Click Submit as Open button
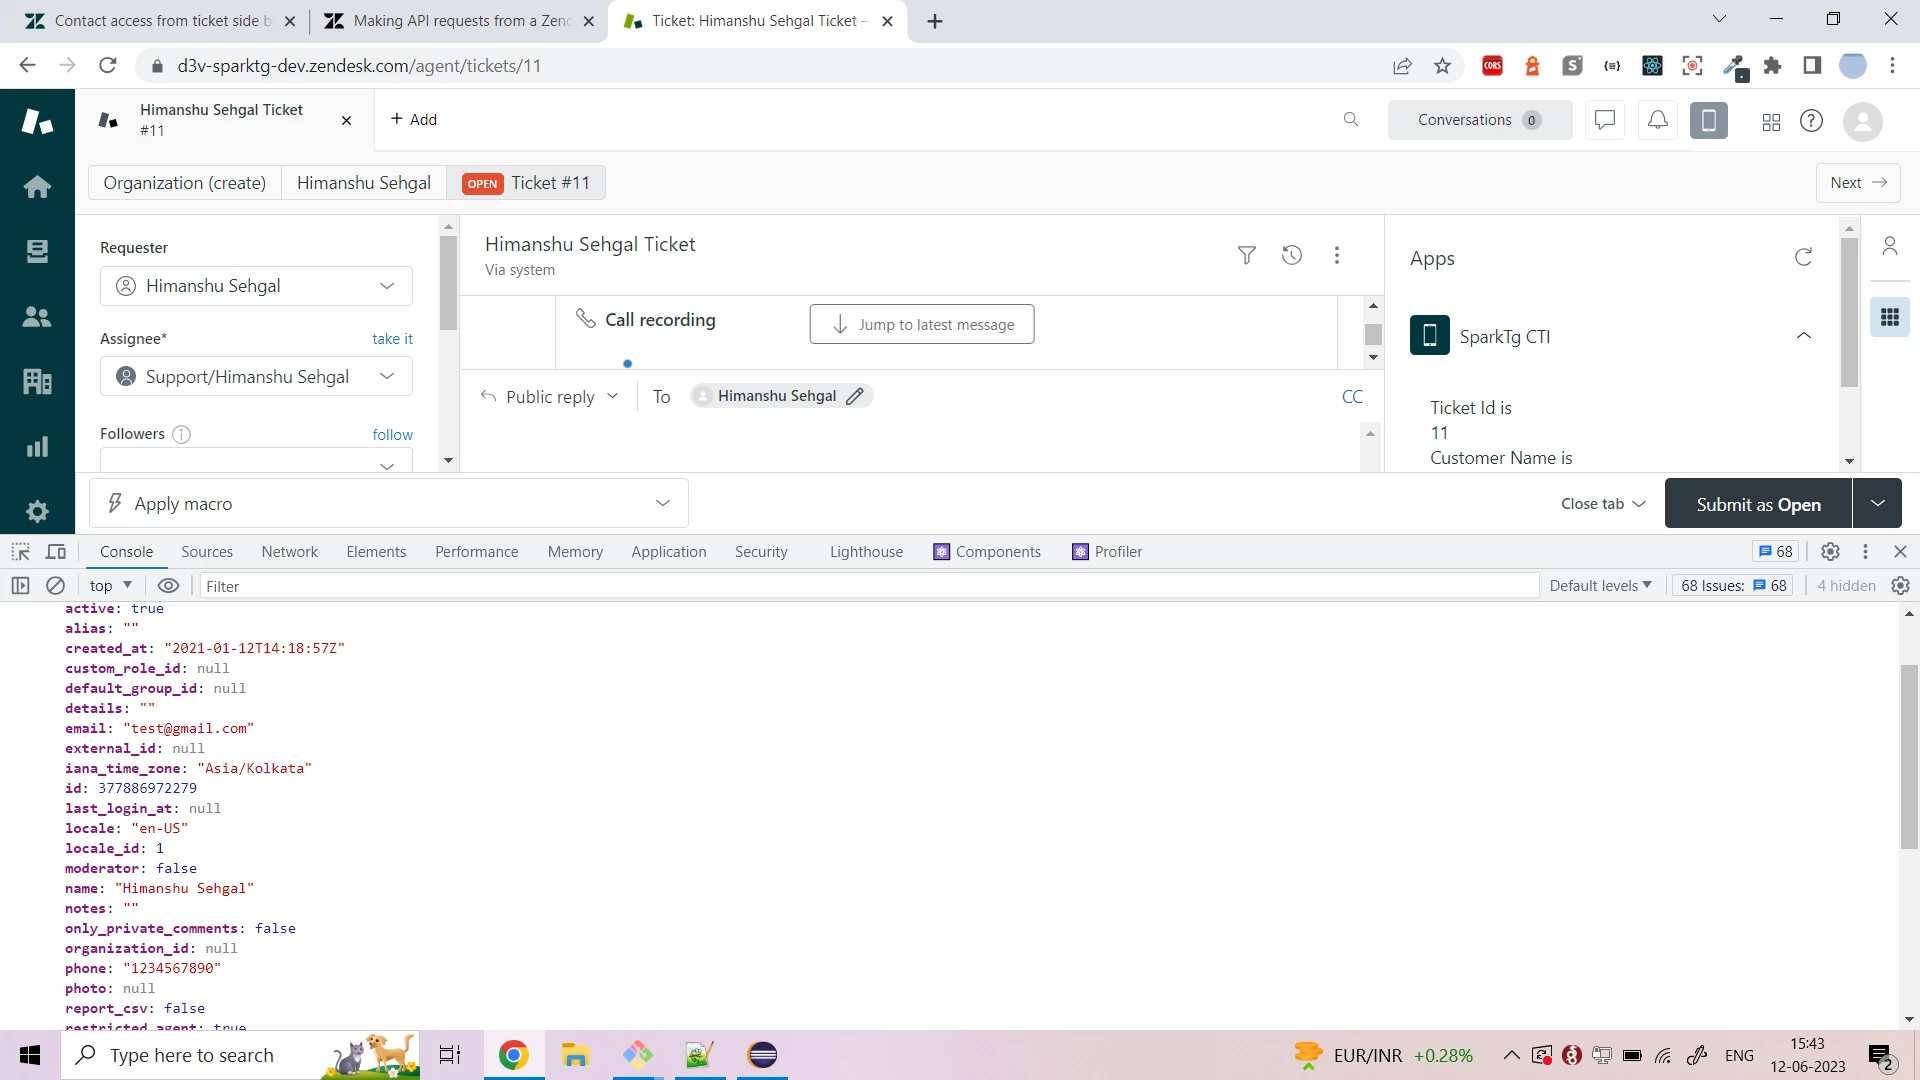 pos(1758,504)
